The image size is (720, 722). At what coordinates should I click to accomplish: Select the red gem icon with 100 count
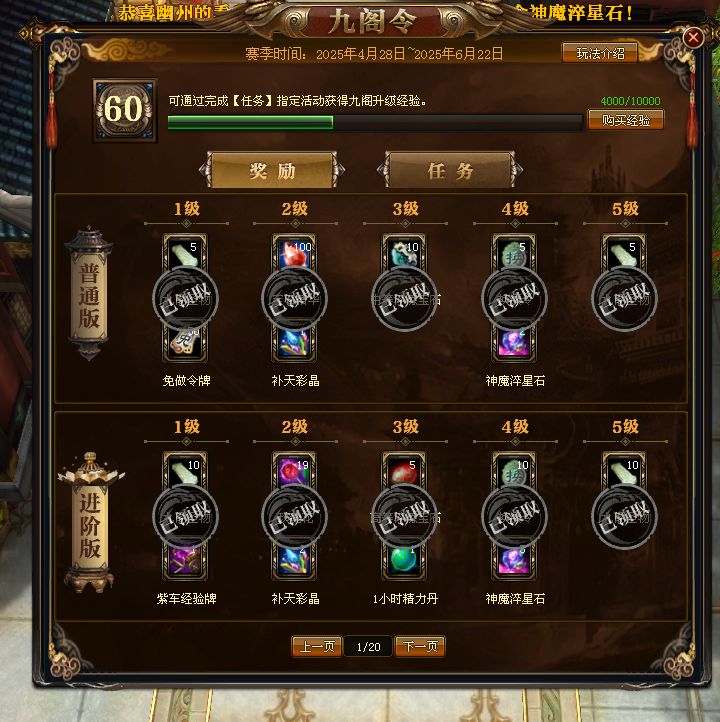click(295, 255)
